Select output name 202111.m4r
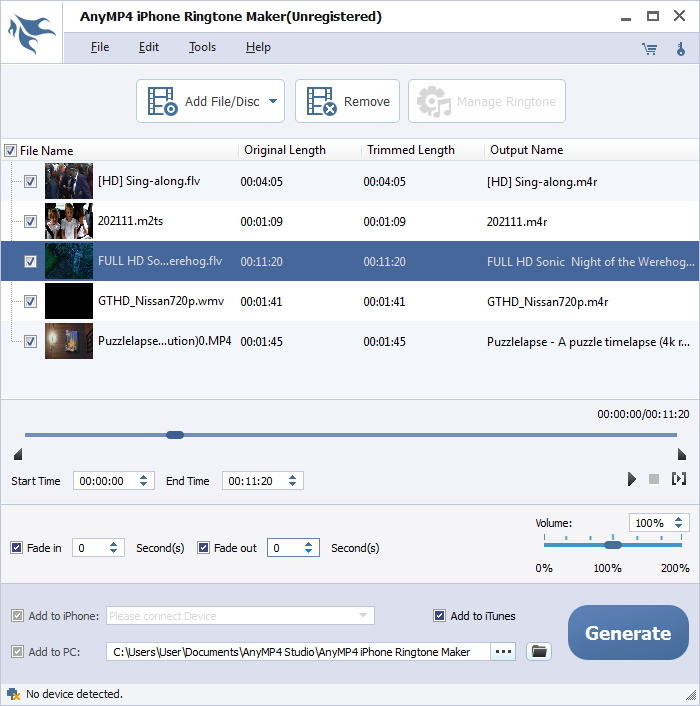 point(517,222)
